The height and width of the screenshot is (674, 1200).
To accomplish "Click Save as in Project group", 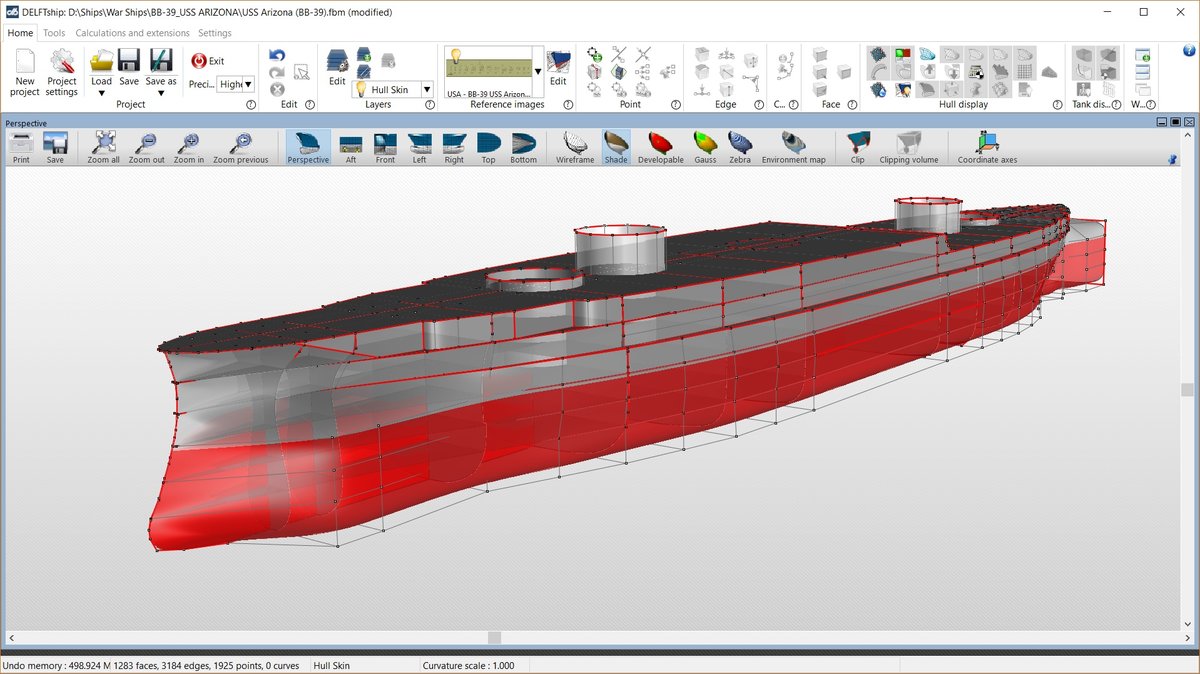I will (161, 68).
